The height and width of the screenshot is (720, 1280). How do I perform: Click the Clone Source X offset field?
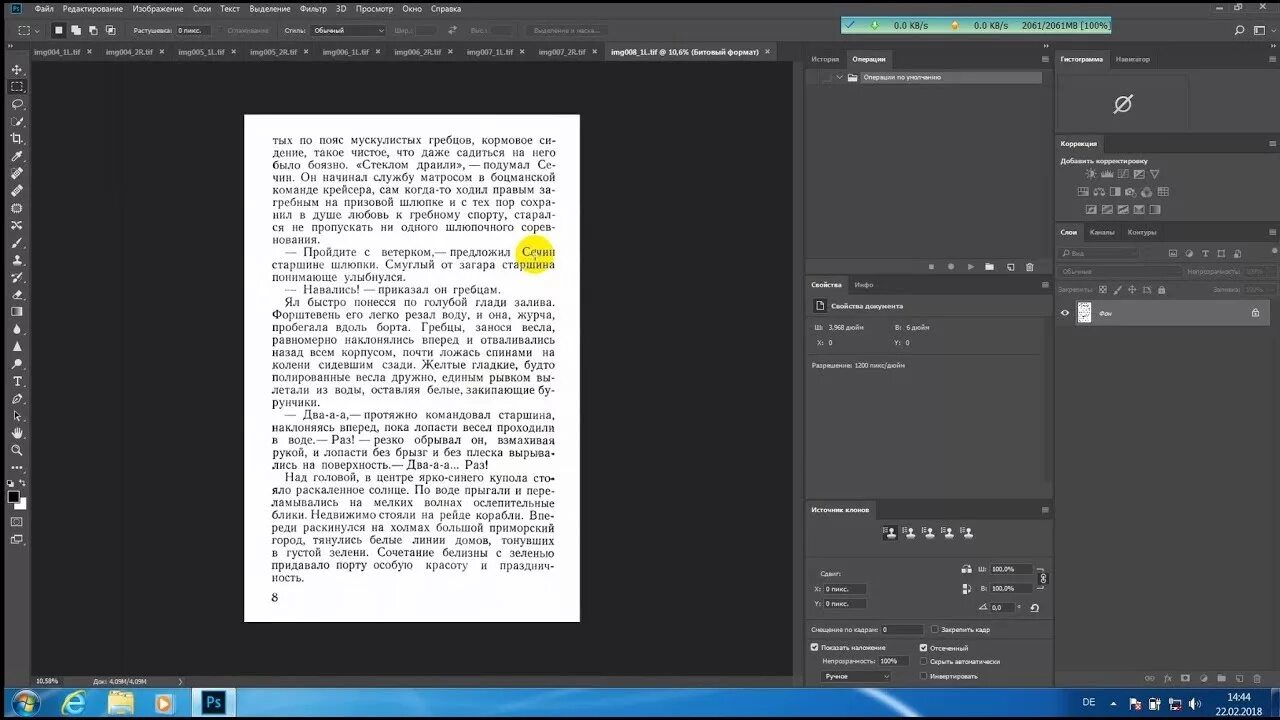[x=845, y=589]
